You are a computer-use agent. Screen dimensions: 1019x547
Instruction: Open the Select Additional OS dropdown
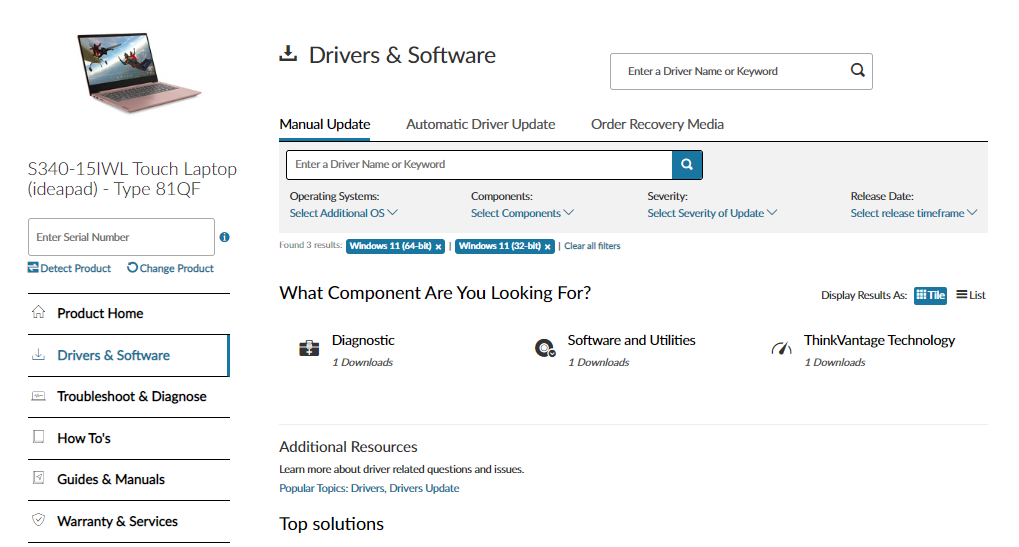pos(343,213)
